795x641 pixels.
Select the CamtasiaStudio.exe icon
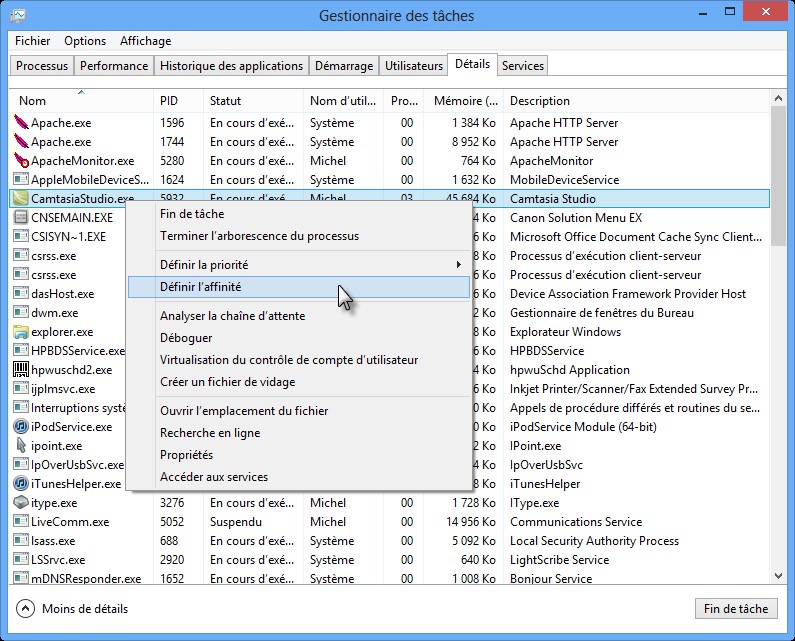pyautogui.click(x=21, y=199)
